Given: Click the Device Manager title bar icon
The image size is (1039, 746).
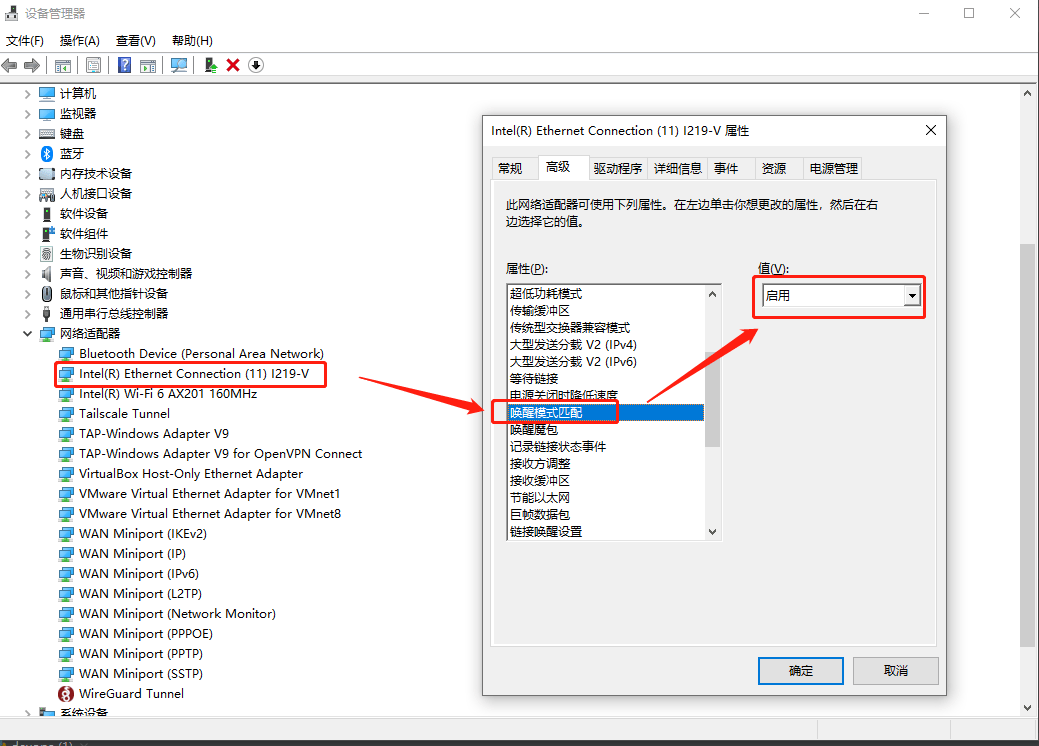Looking at the screenshot, I should click(11, 13).
